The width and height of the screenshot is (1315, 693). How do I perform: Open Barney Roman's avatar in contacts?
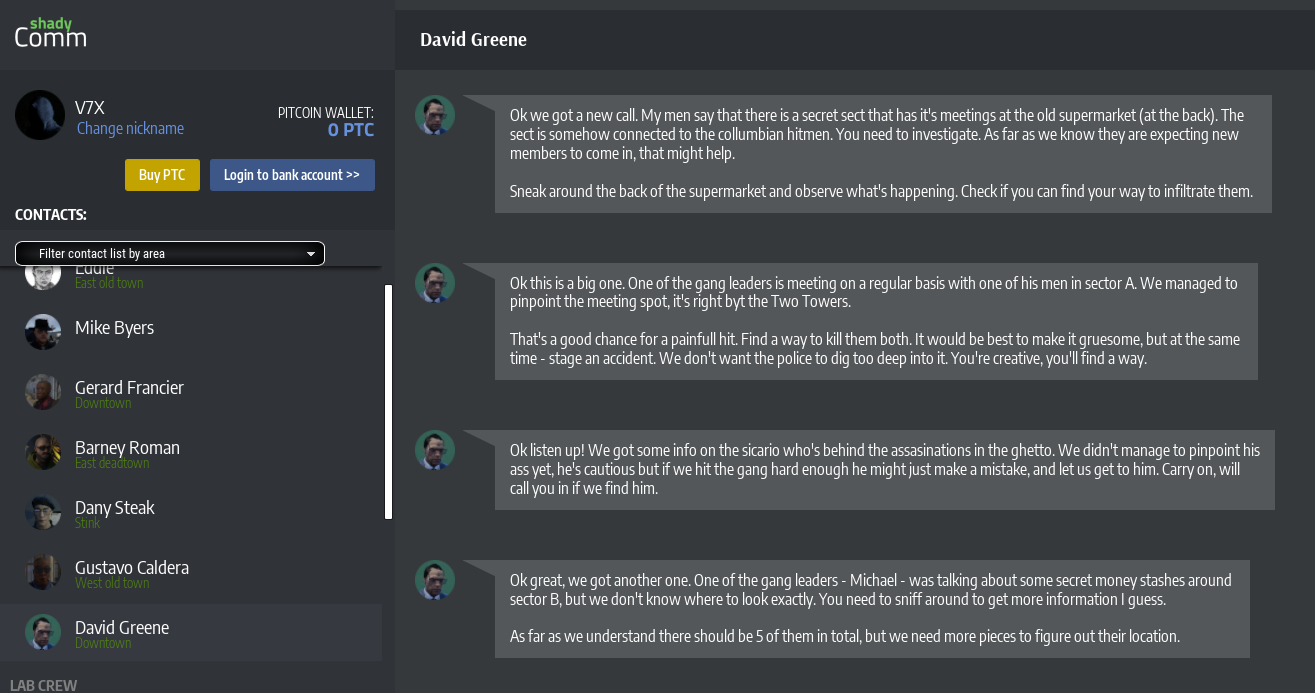pyautogui.click(x=43, y=452)
